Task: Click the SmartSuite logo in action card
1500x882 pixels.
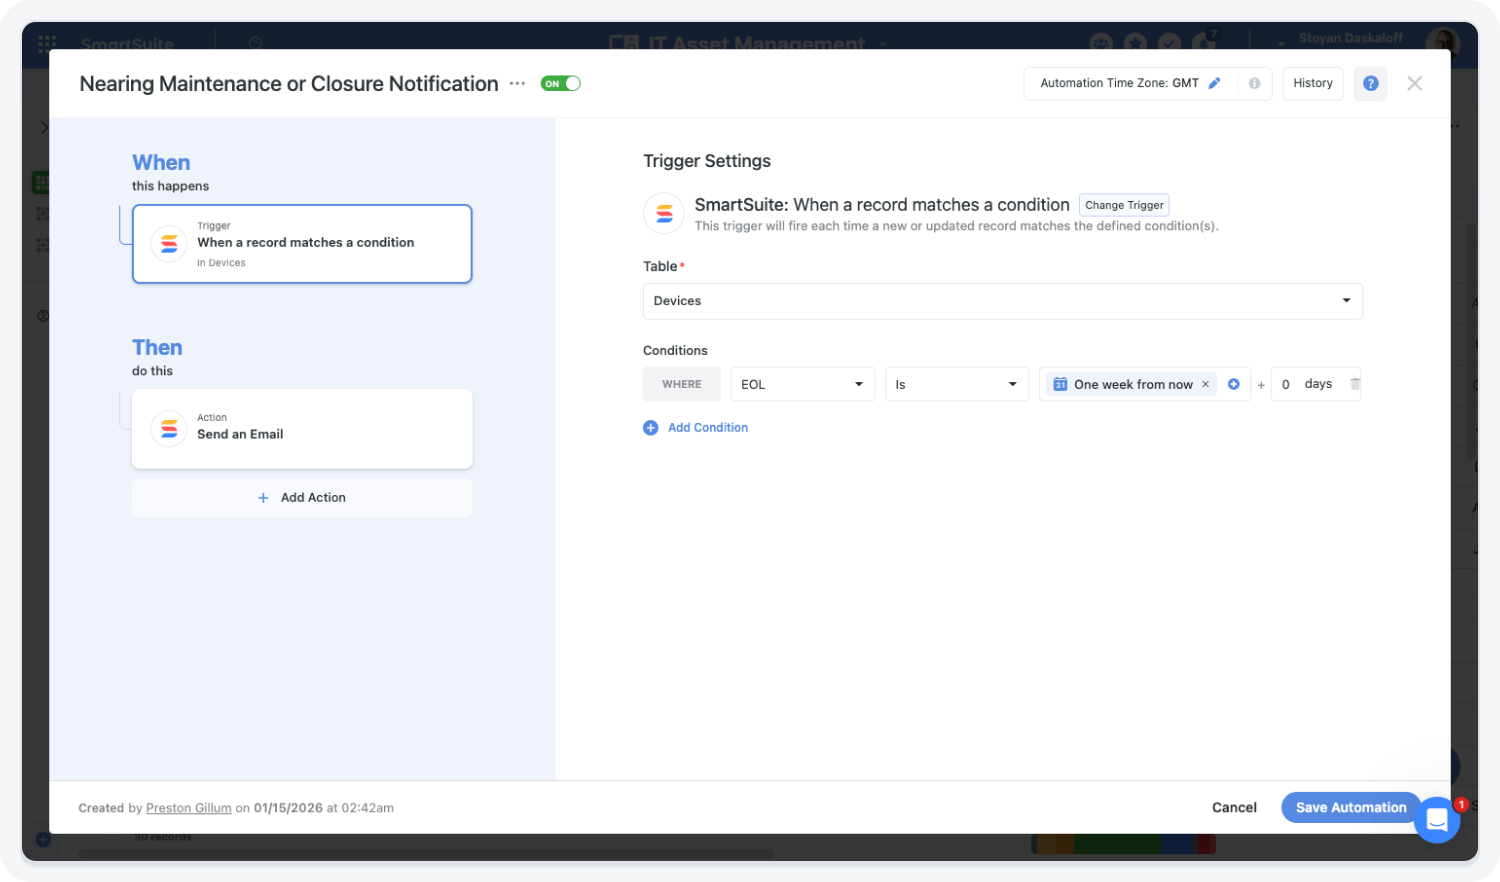Action: (169, 429)
